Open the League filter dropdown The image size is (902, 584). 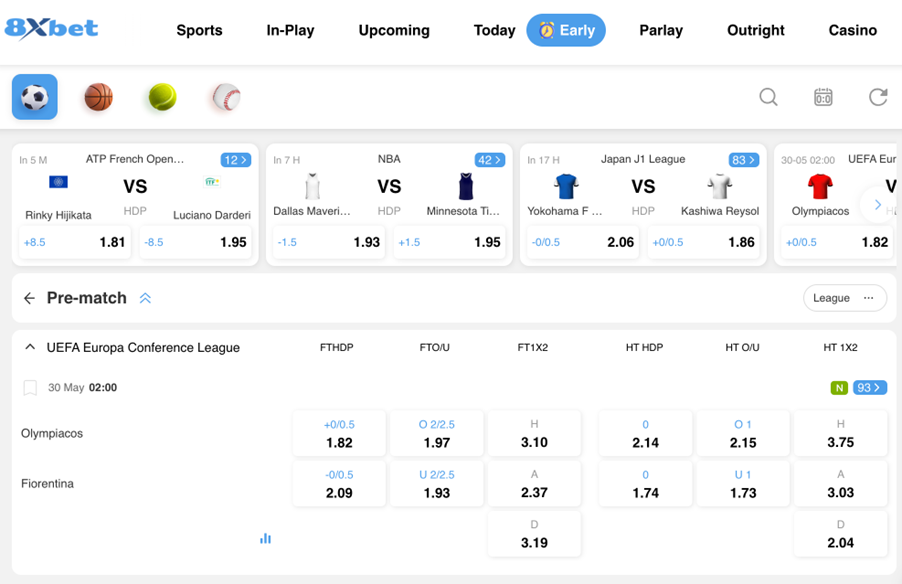coord(844,298)
